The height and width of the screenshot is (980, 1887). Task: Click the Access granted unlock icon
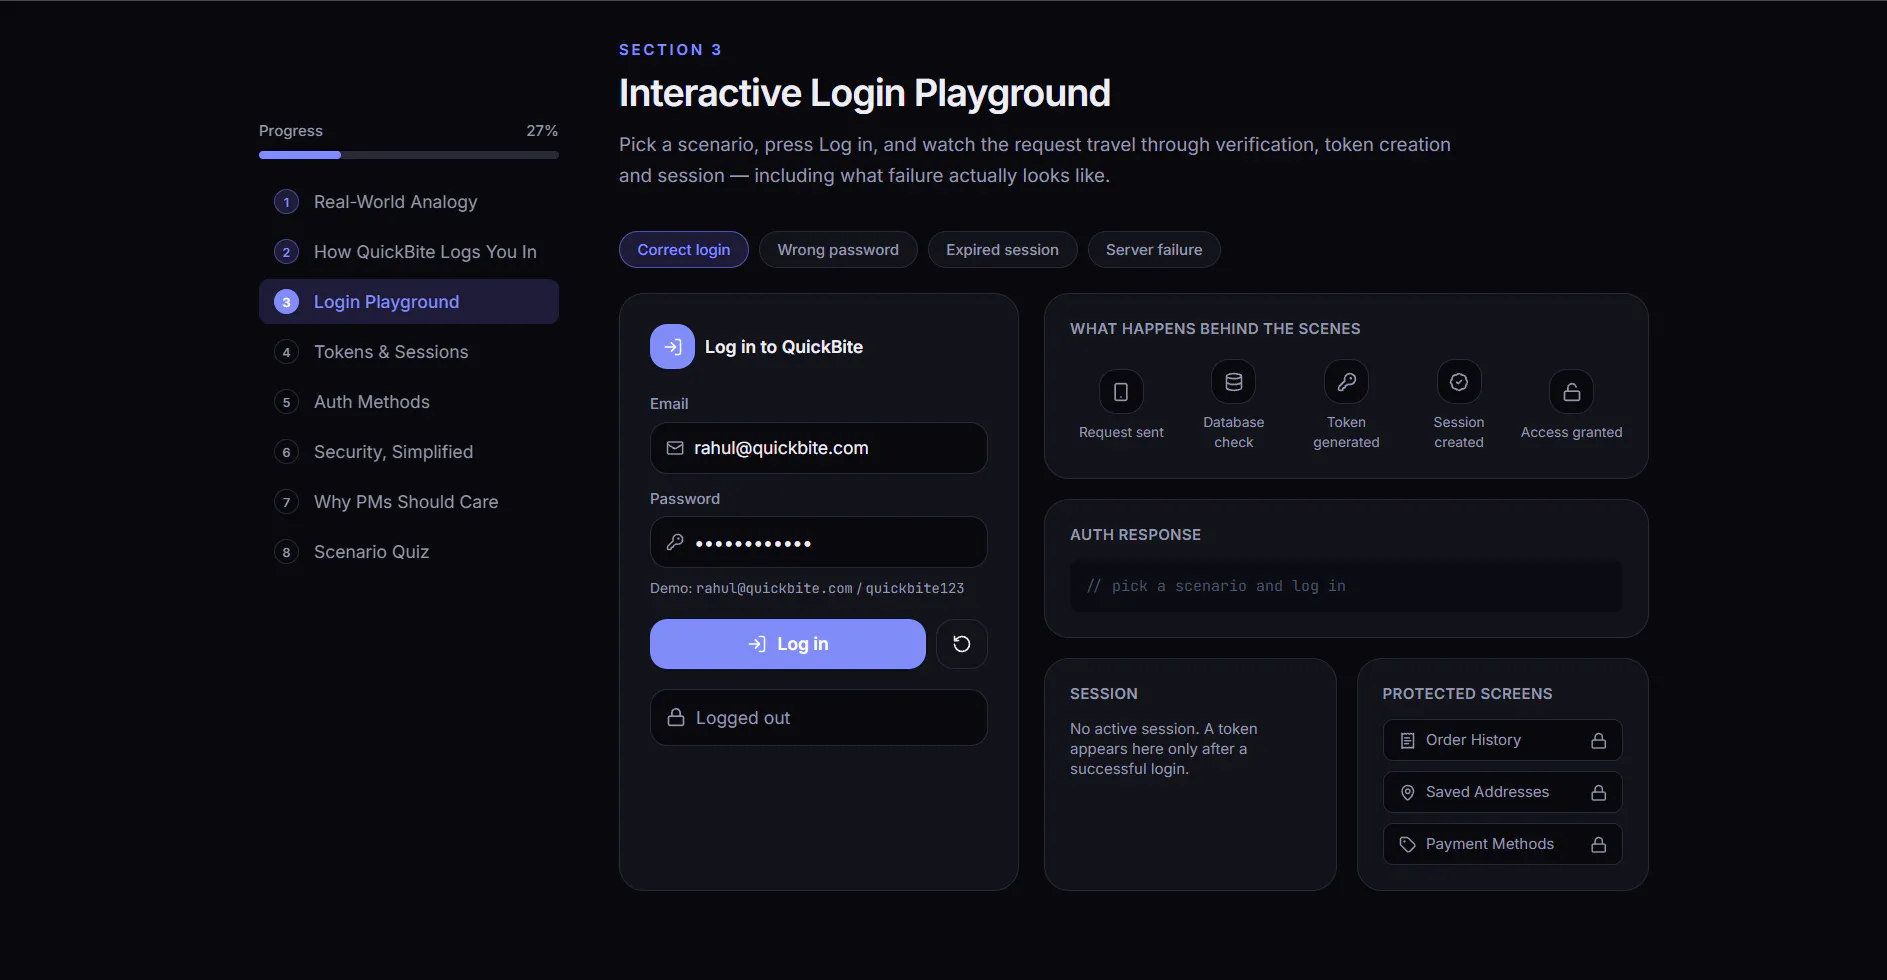[1571, 392]
